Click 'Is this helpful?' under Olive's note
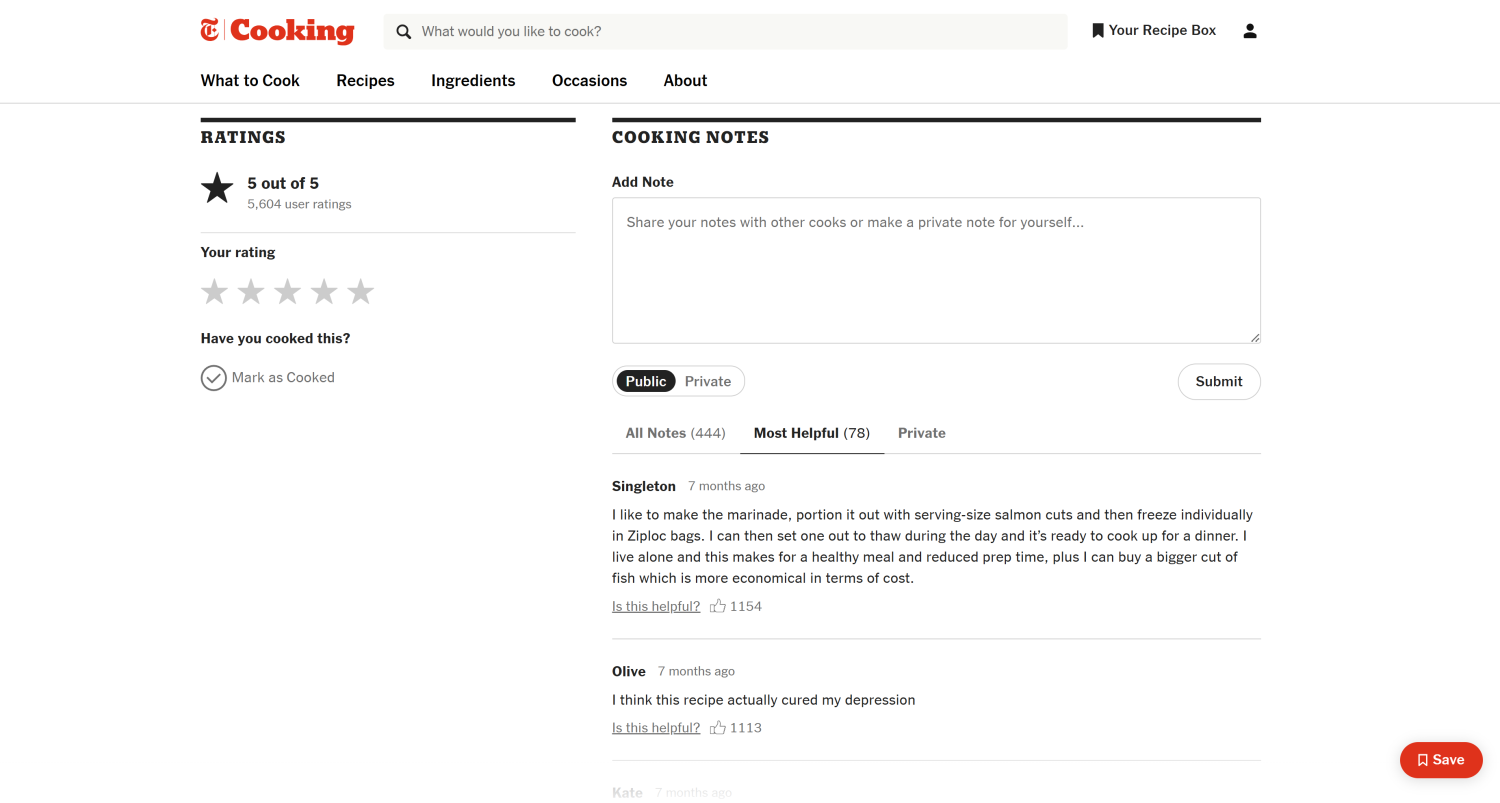1500x803 pixels. [x=655, y=727]
